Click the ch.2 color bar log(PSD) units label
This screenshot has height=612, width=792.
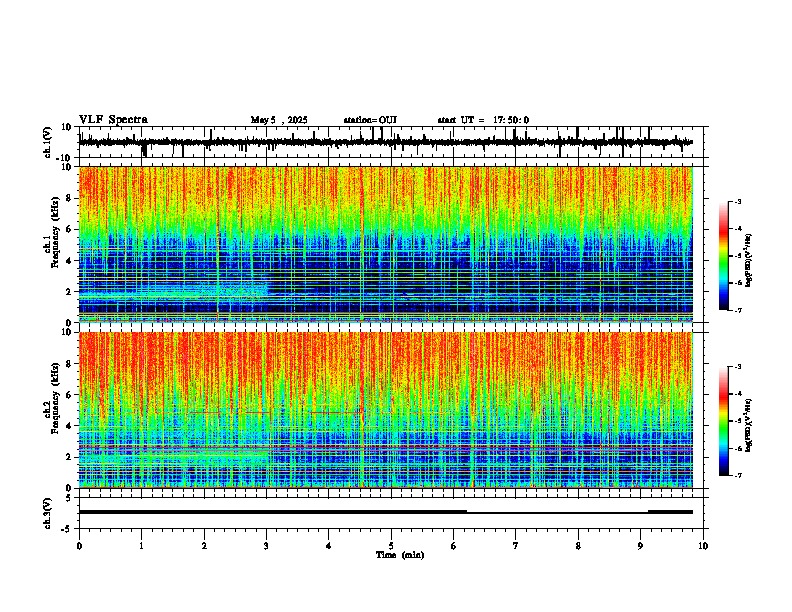tap(749, 425)
